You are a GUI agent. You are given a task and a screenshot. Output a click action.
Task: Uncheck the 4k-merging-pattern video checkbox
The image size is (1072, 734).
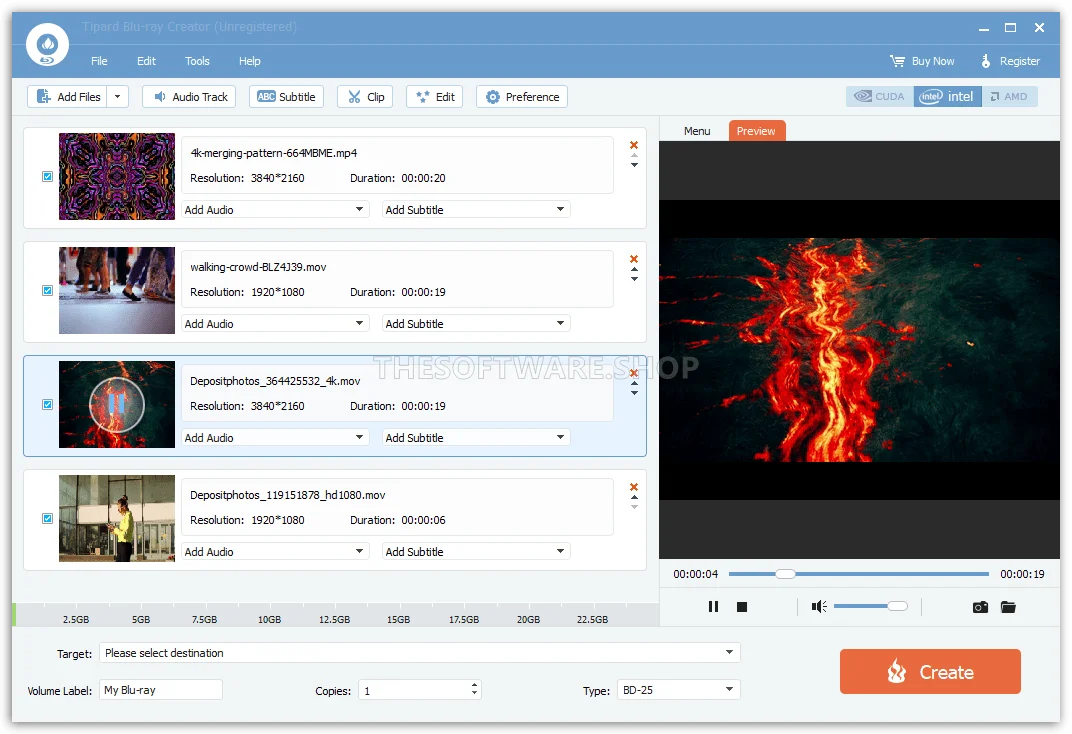pyautogui.click(x=48, y=176)
